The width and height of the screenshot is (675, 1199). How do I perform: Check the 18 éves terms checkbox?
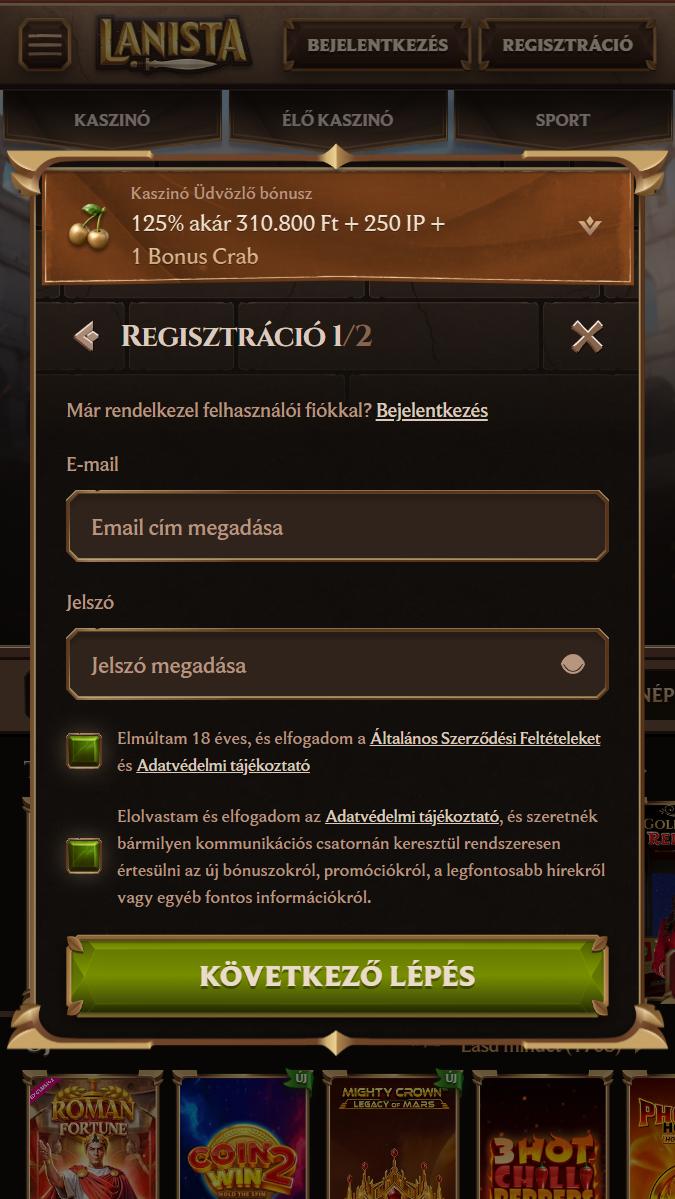(x=84, y=751)
